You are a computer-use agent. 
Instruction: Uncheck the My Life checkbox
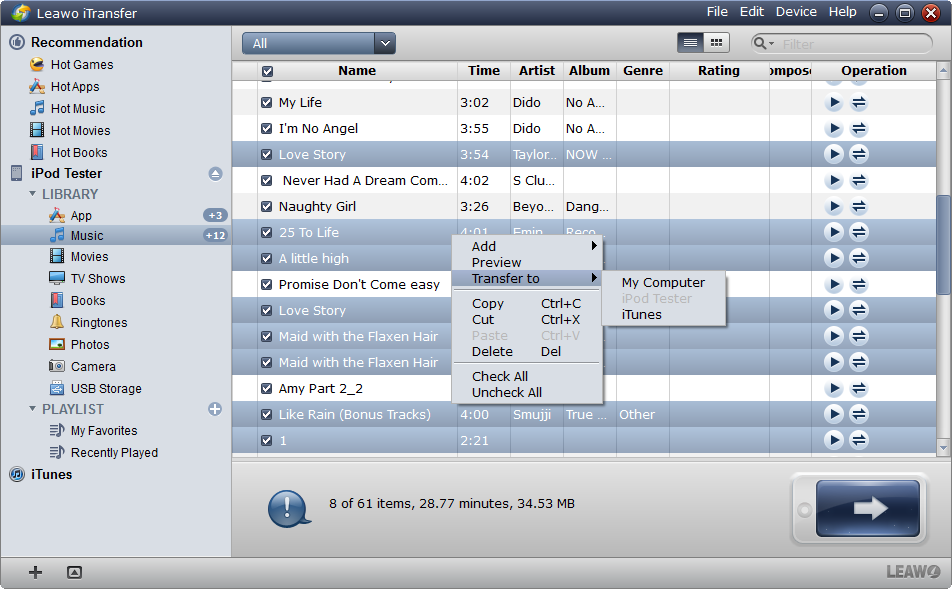tap(266, 103)
